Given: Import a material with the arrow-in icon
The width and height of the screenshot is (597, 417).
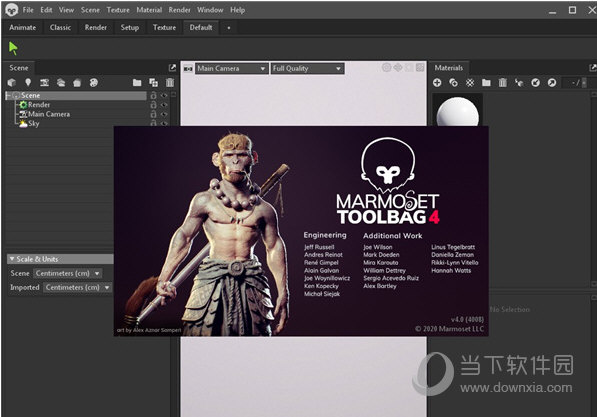Looking at the screenshot, I should (x=535, y=83).
